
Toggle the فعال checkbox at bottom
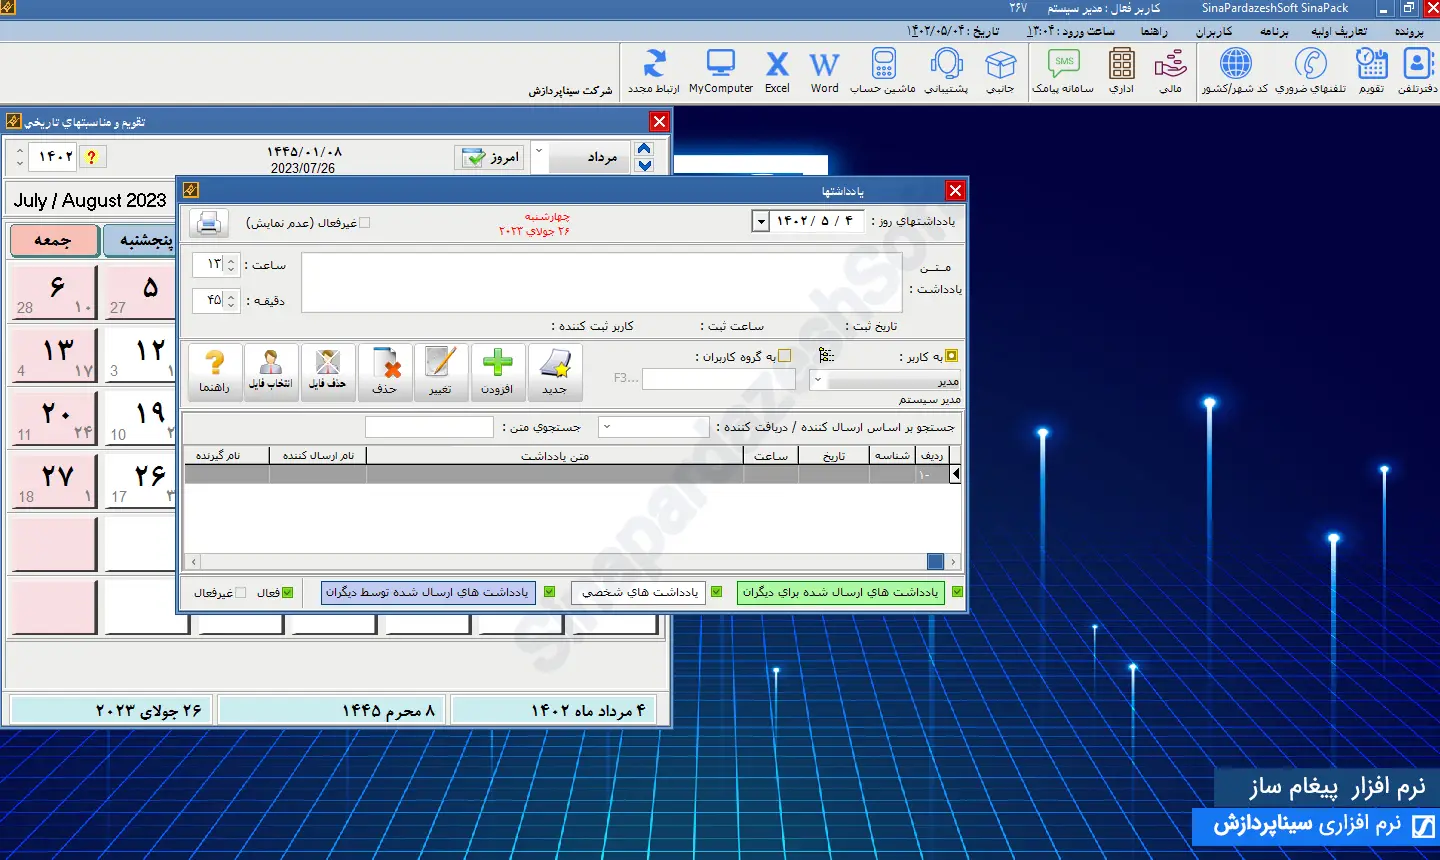288,593
